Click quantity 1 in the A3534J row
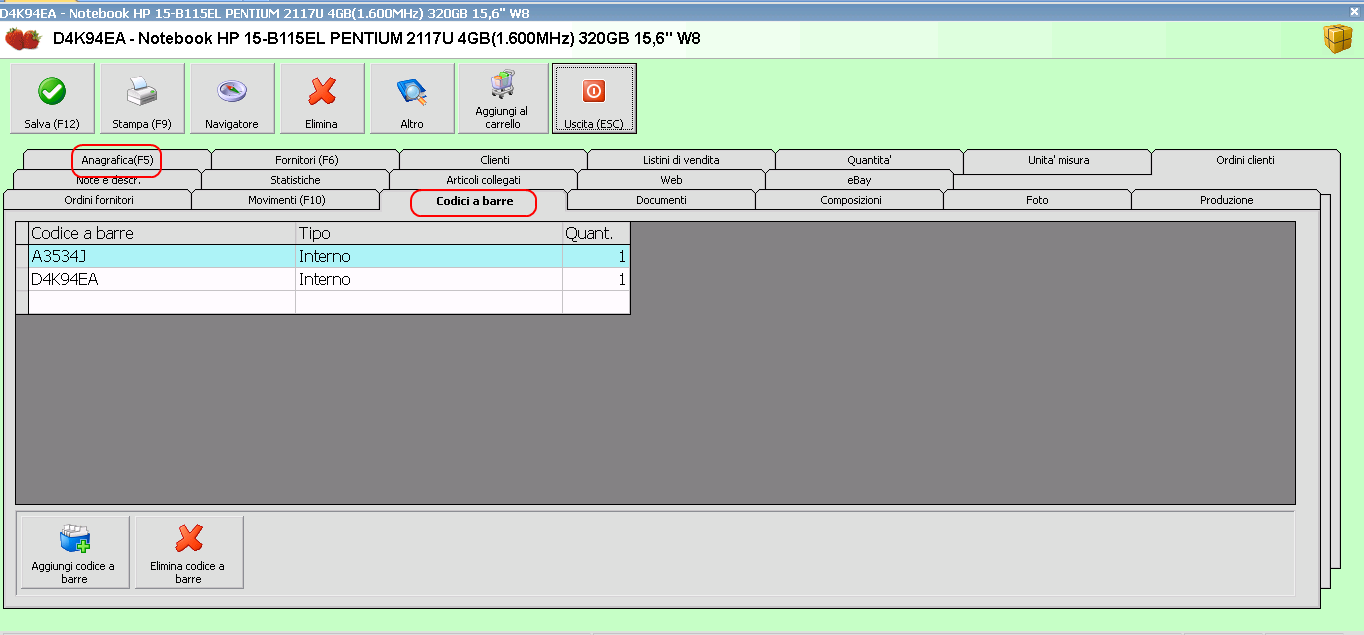1364x635 pixels. [x=596, y=256]
